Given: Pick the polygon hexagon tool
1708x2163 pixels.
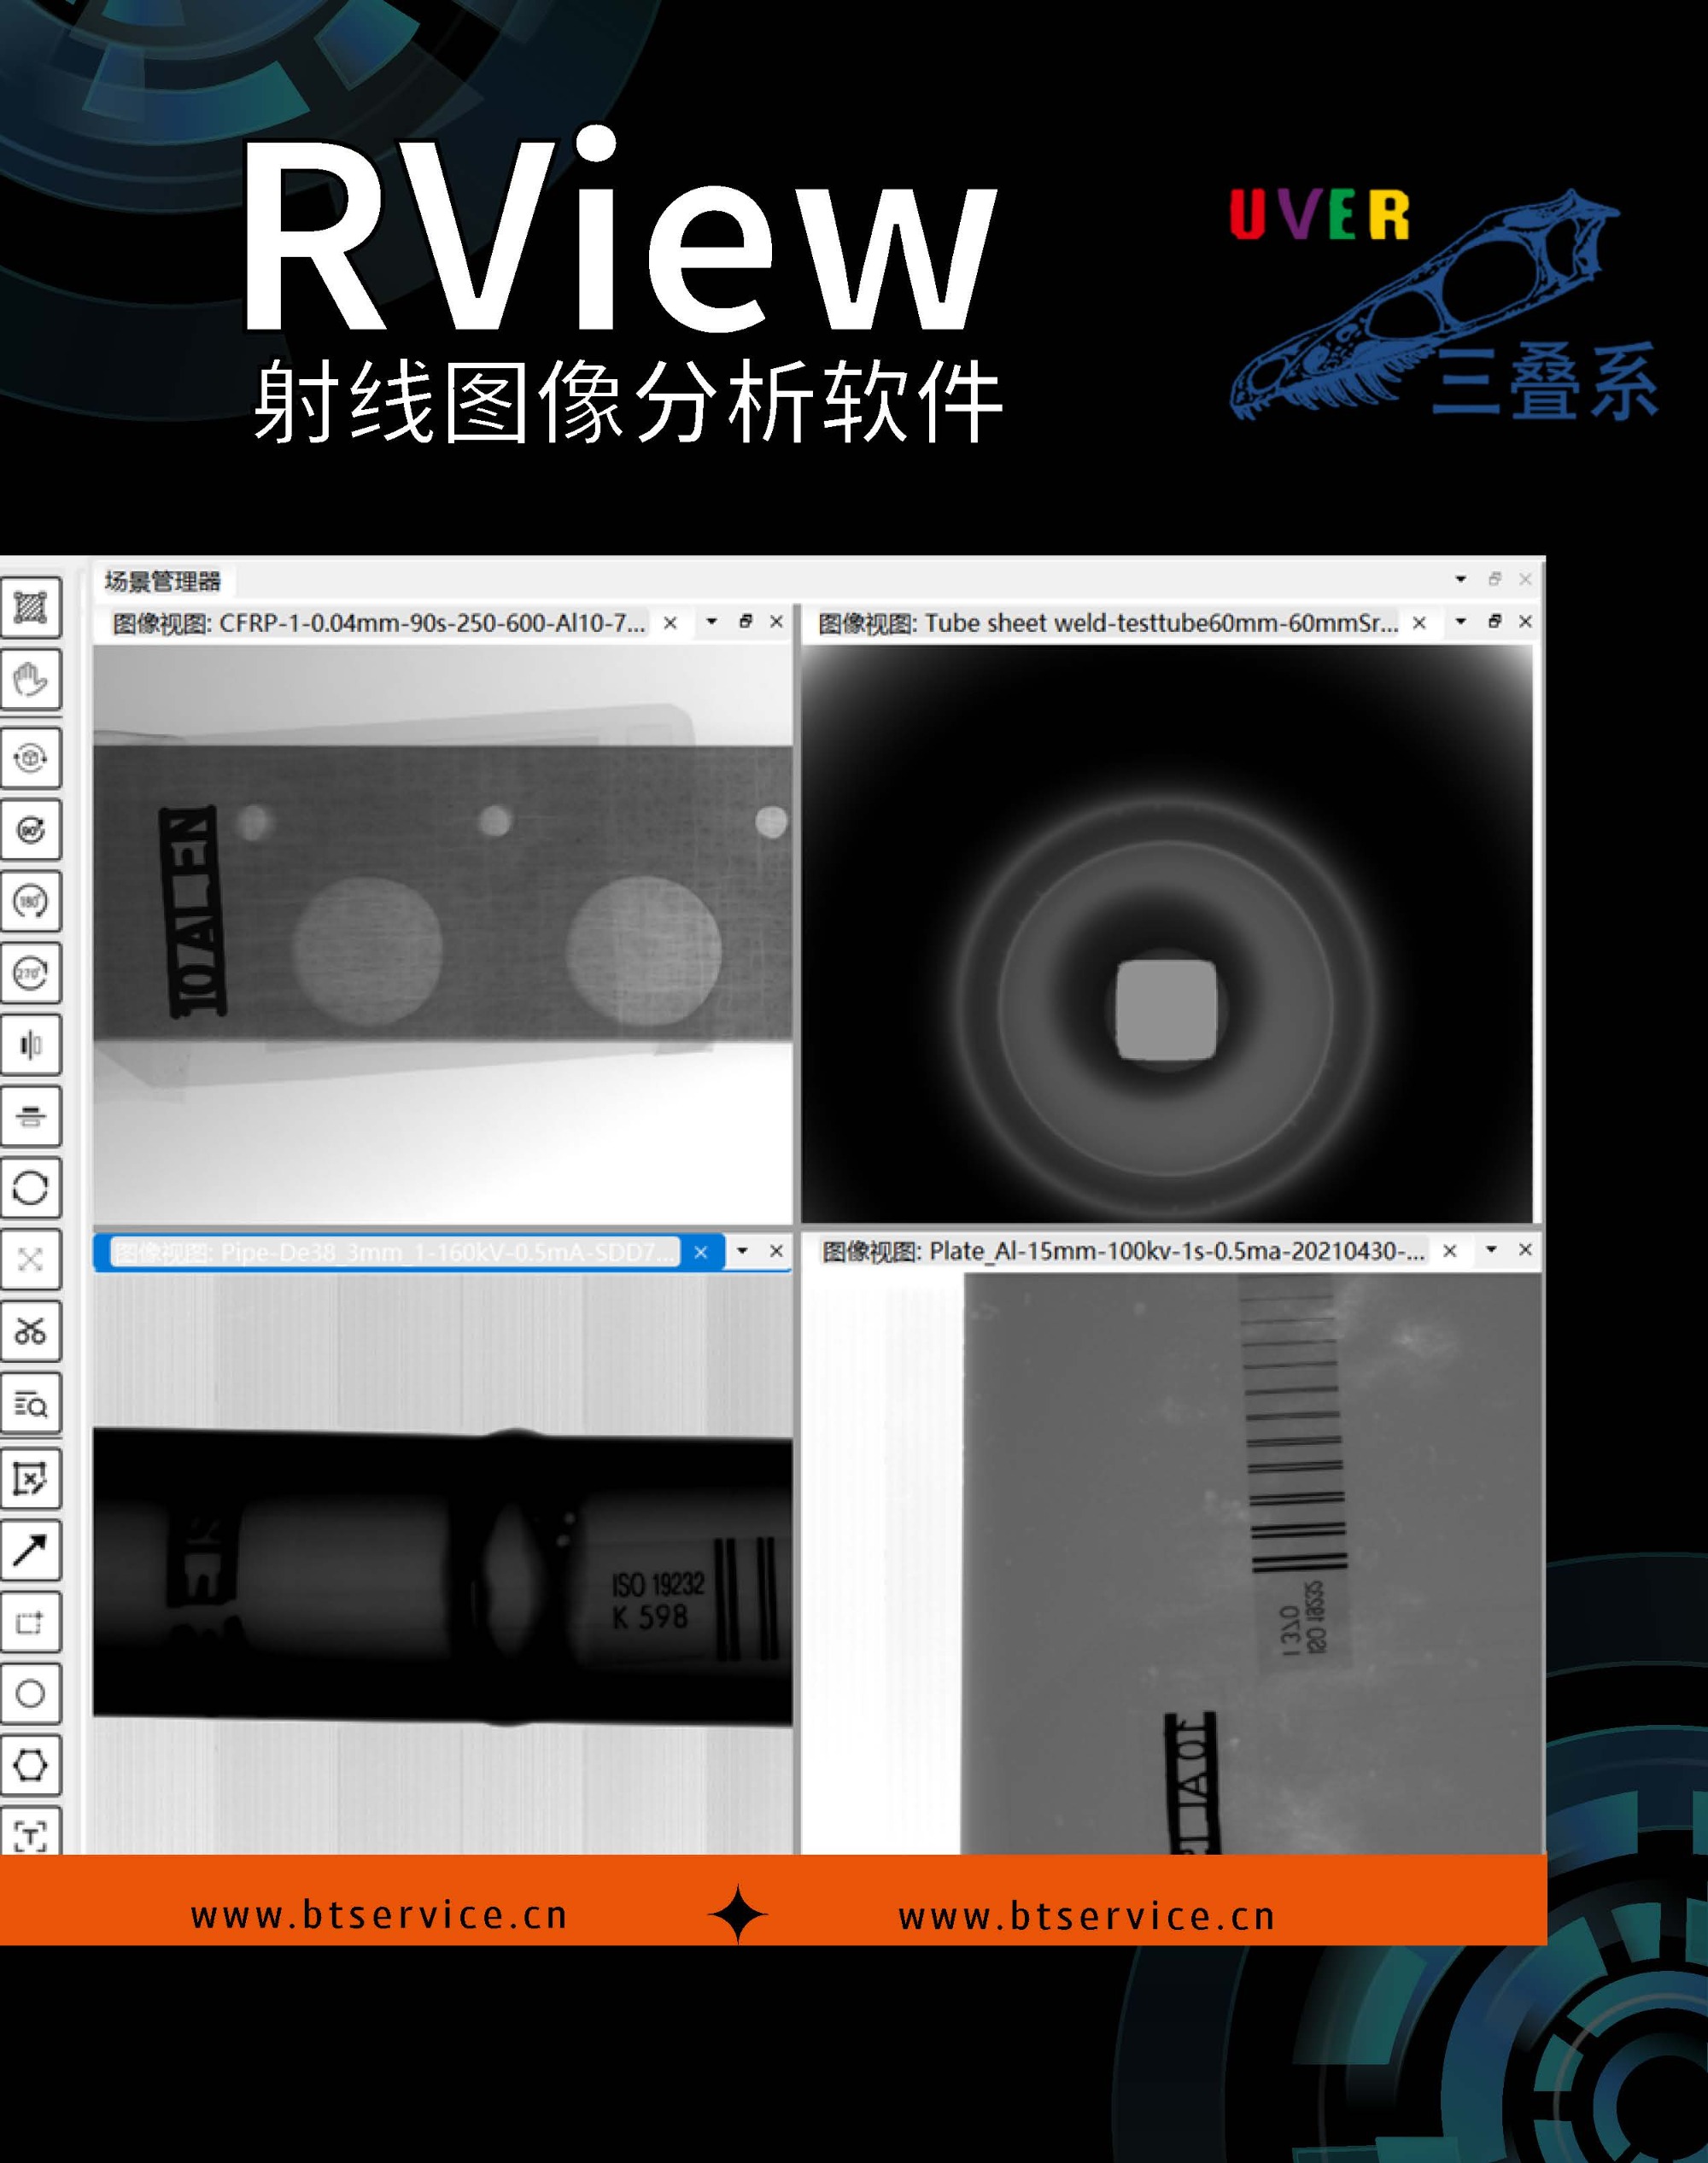Looking at the screenshot, I should pyautogui.click(x=30, y=1765).
